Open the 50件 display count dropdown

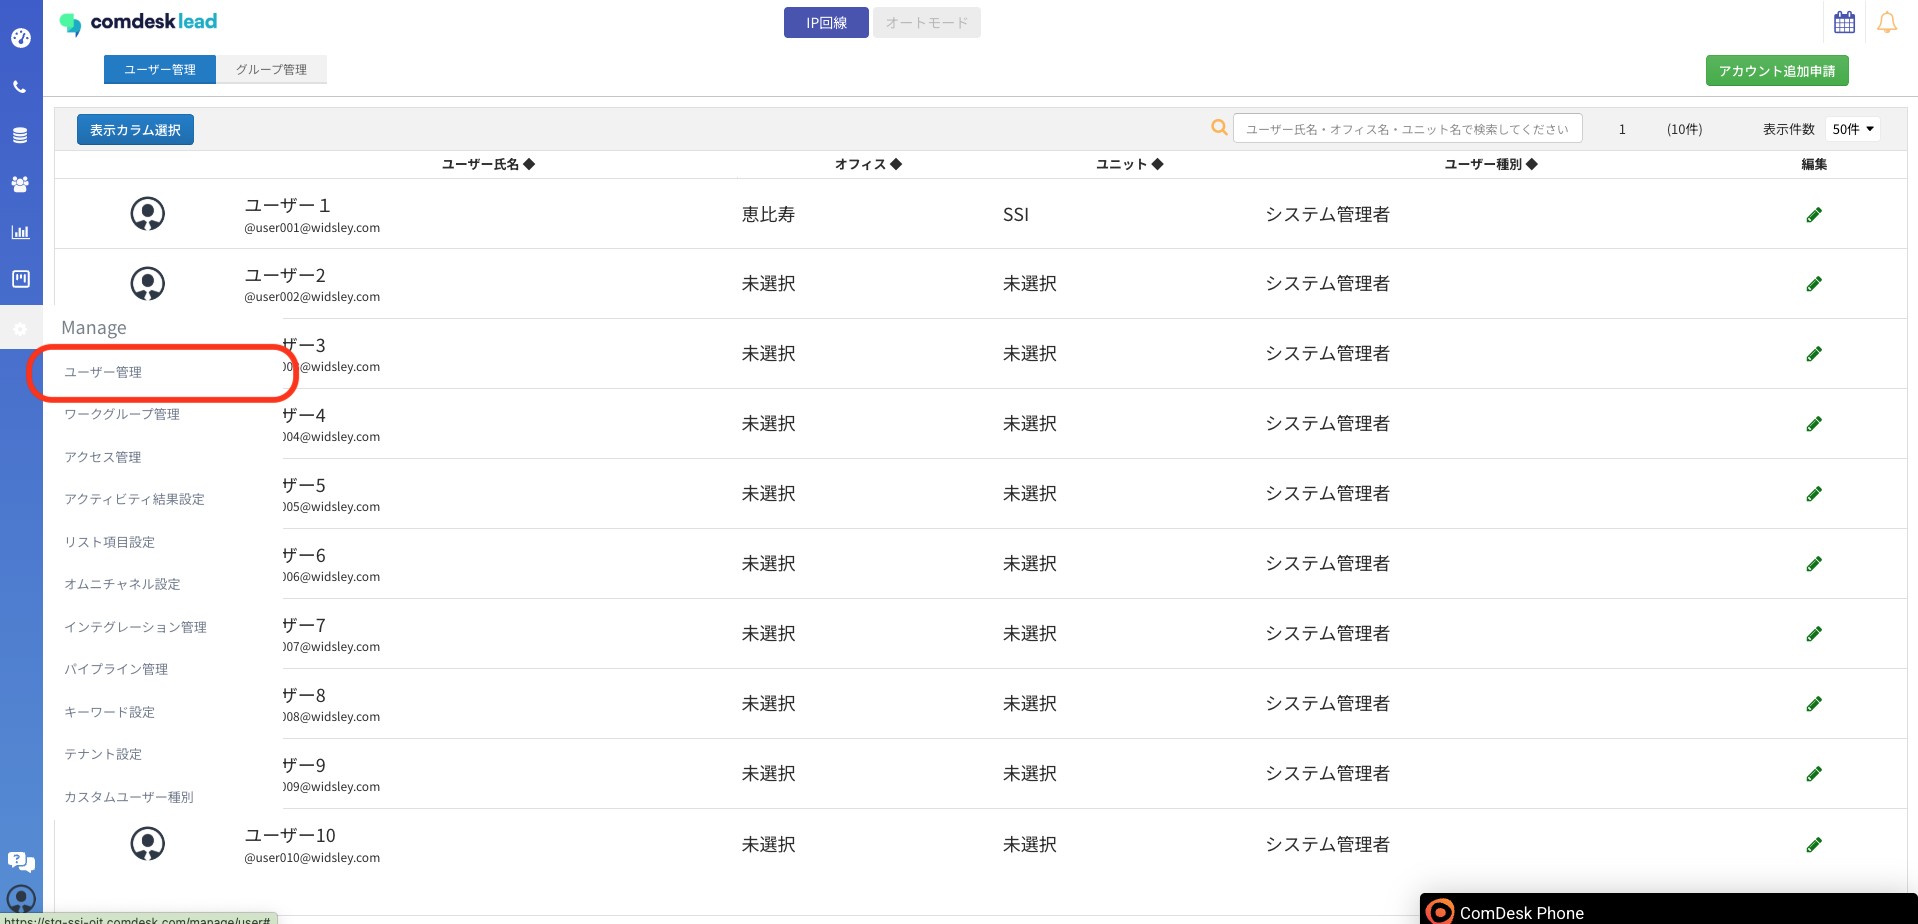(1852, 129)
